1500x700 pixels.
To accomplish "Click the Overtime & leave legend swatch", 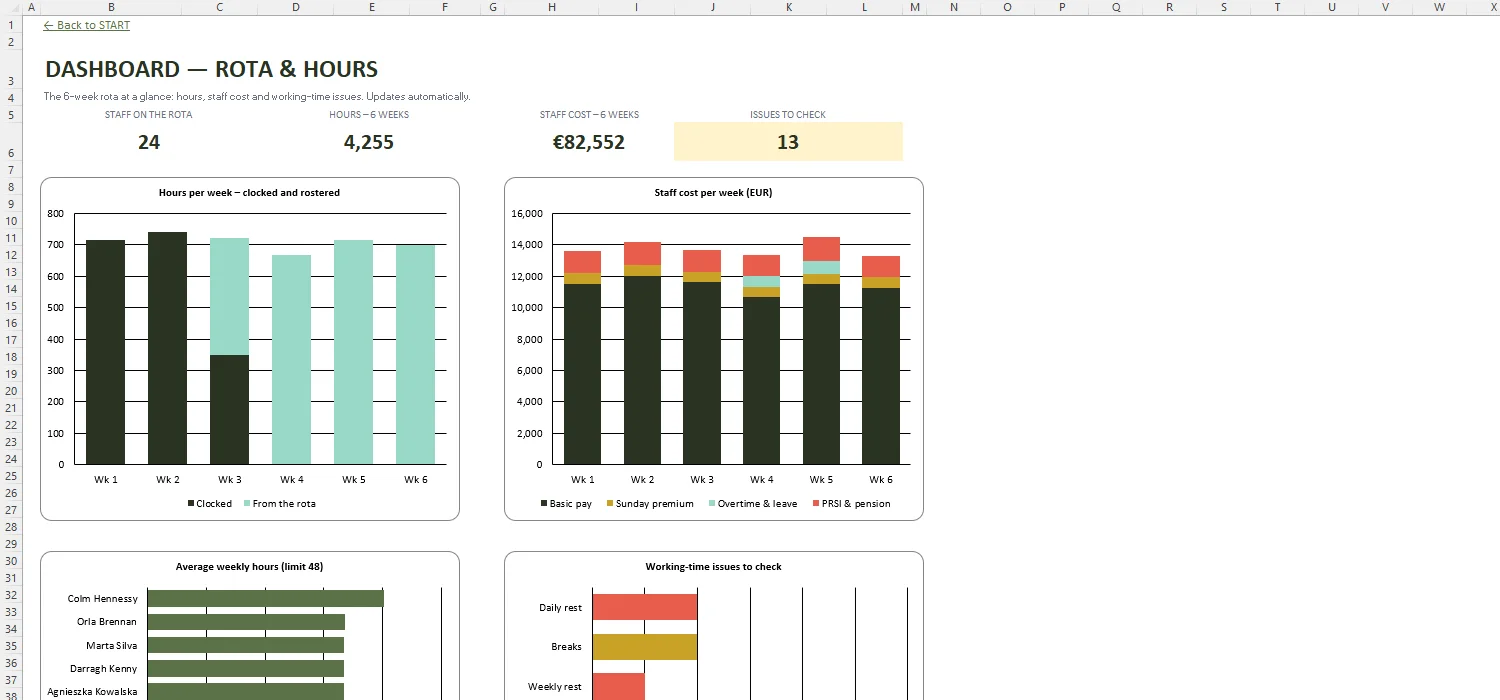I will pos(712,504).
